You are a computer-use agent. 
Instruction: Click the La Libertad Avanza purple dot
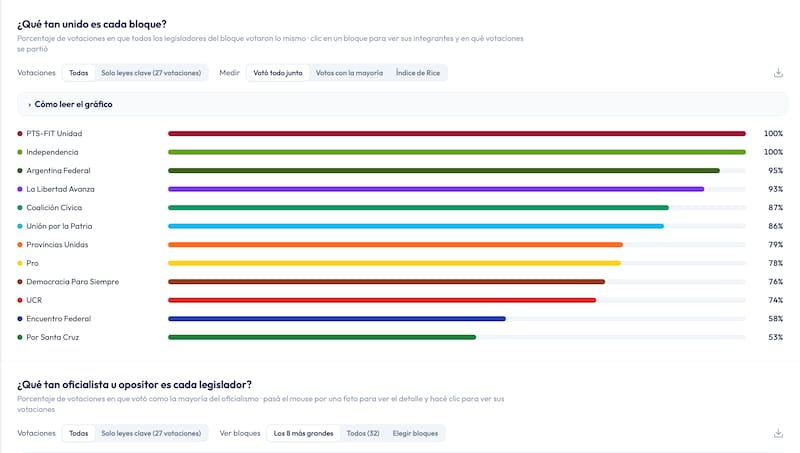20,189
